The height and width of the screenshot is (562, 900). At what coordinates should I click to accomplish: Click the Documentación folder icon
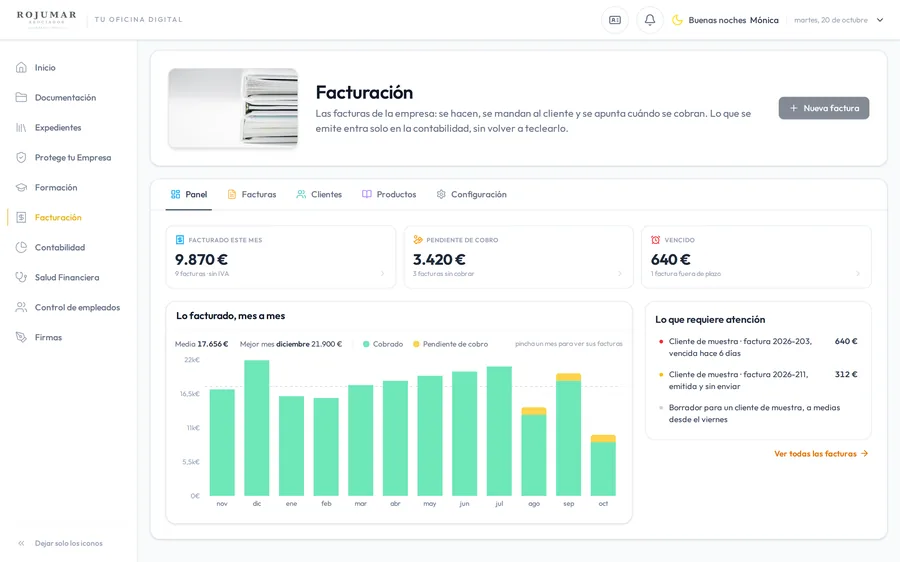[21, 98]
